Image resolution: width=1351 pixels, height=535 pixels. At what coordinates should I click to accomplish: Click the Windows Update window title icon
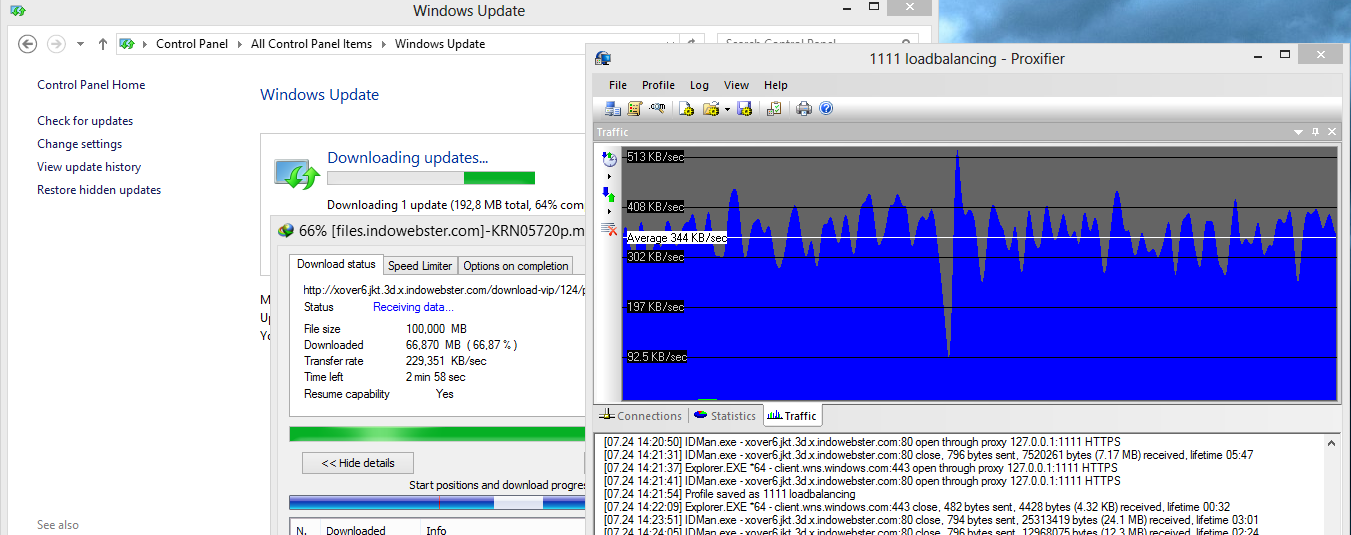click(18, 11)
